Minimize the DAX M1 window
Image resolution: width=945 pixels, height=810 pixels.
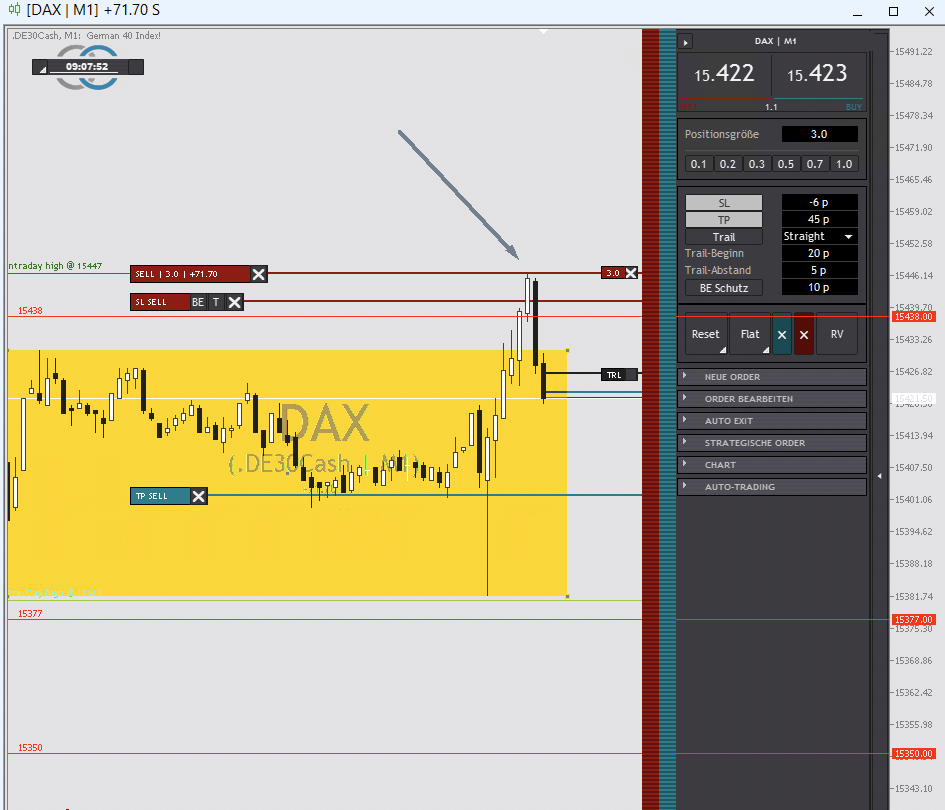point(858,11)
